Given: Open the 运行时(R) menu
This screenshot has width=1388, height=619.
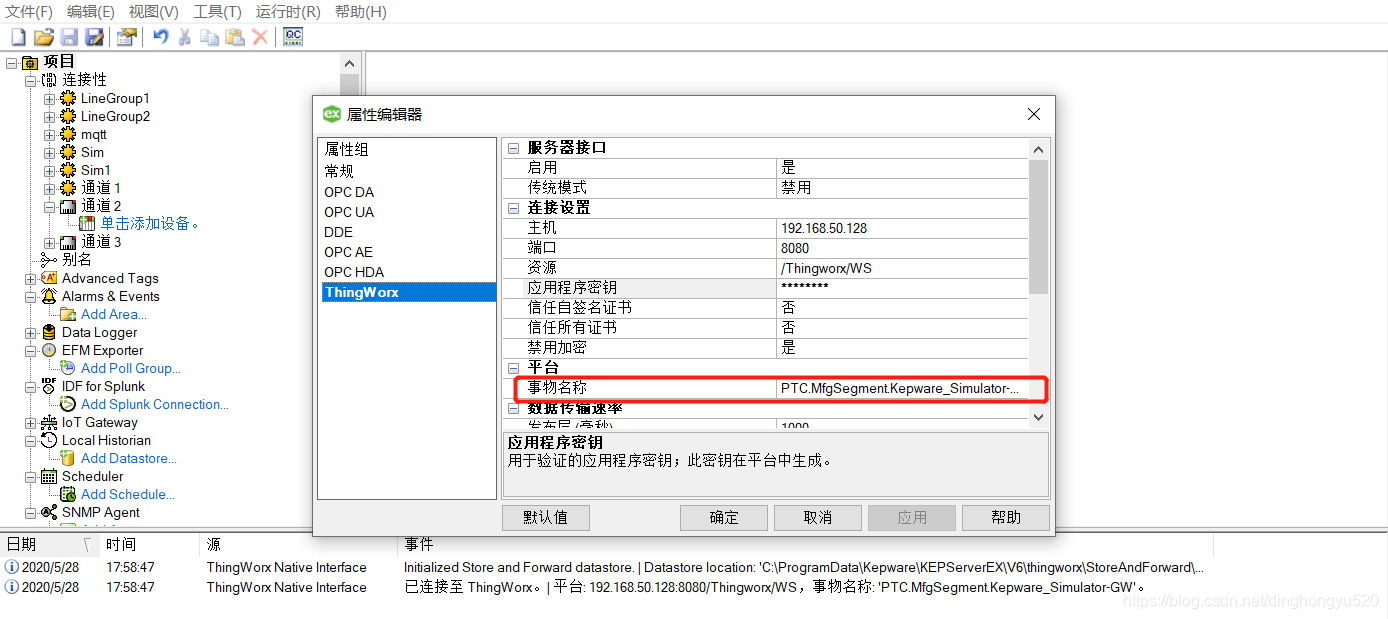Looking at the screenshot, I should pos(288,12).
